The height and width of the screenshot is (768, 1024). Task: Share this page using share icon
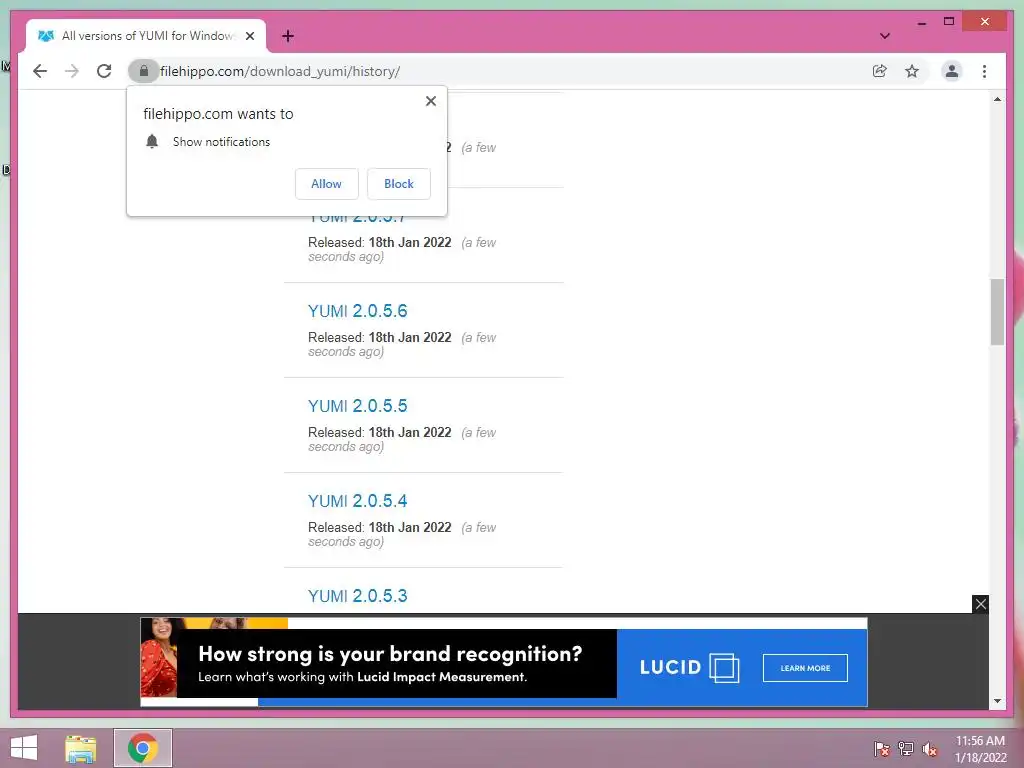tap(880, 71)
